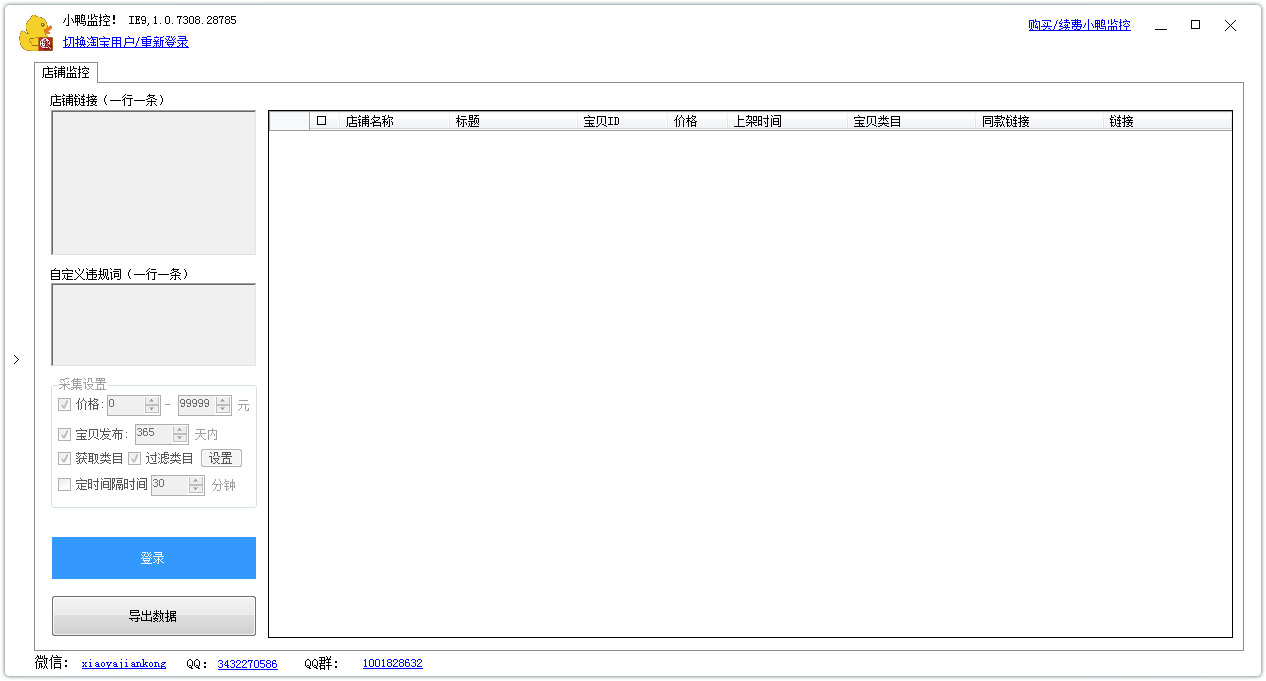Click the 设置 button
The image size is (1266, 681).
pos(221,458)
